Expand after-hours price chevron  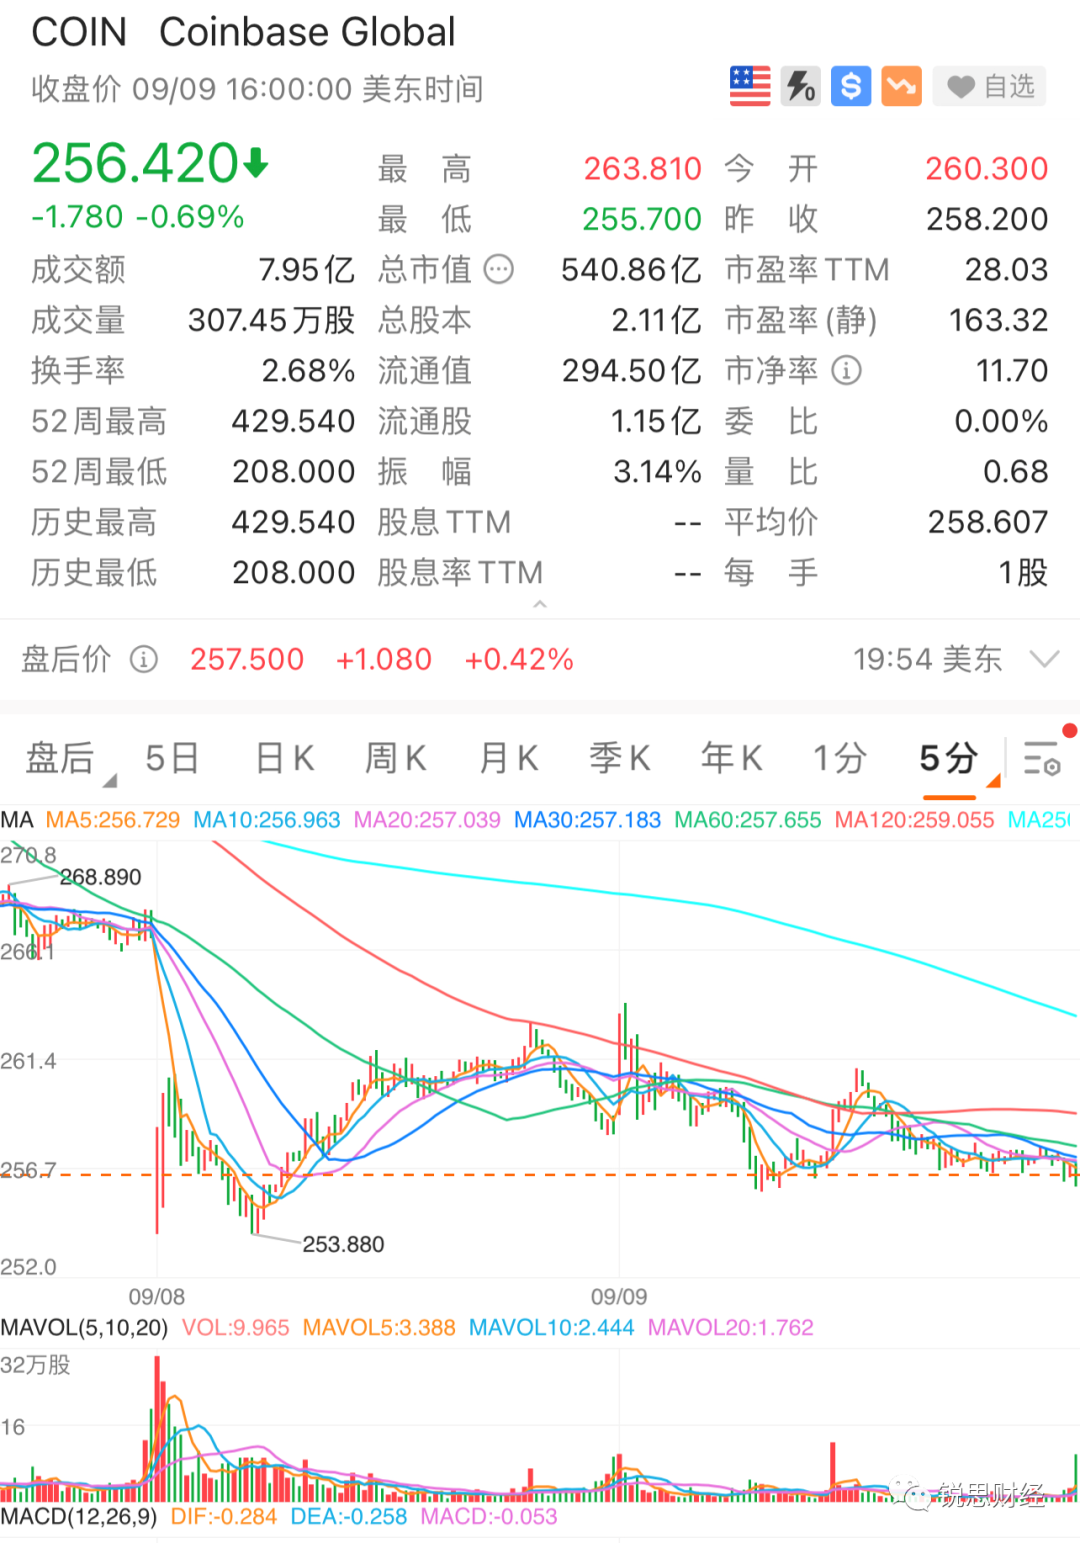pyautogui.click(x=1044, y=659)
